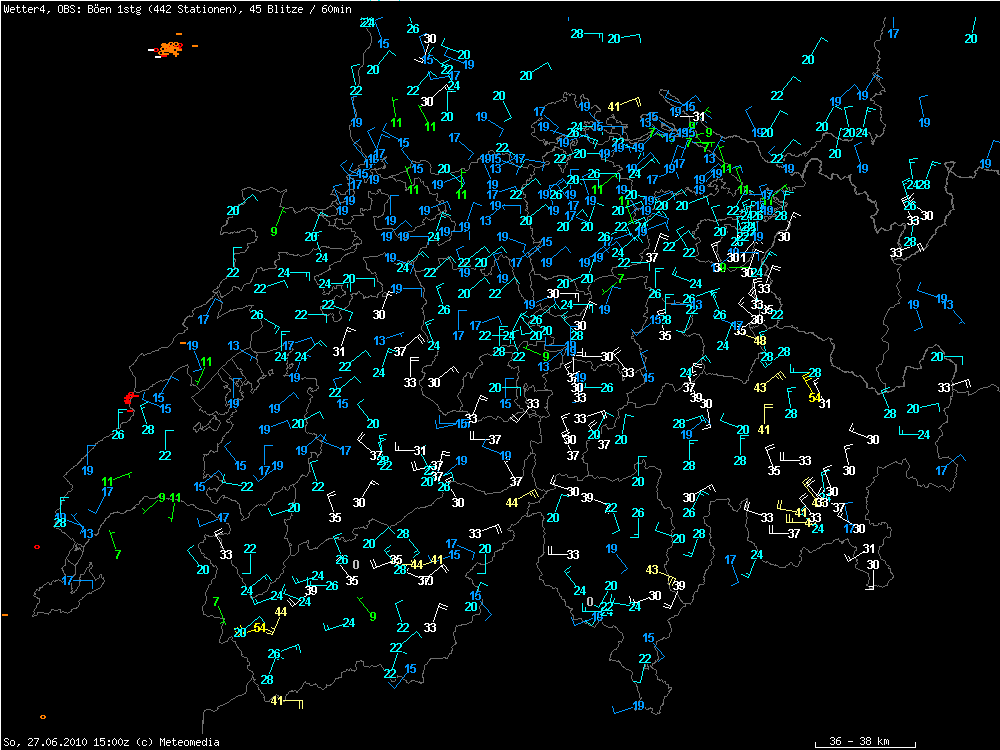Select the yellow 43 marker beside white 39
This screenshot has height=750, width=1000.
[x=652, y=569]
